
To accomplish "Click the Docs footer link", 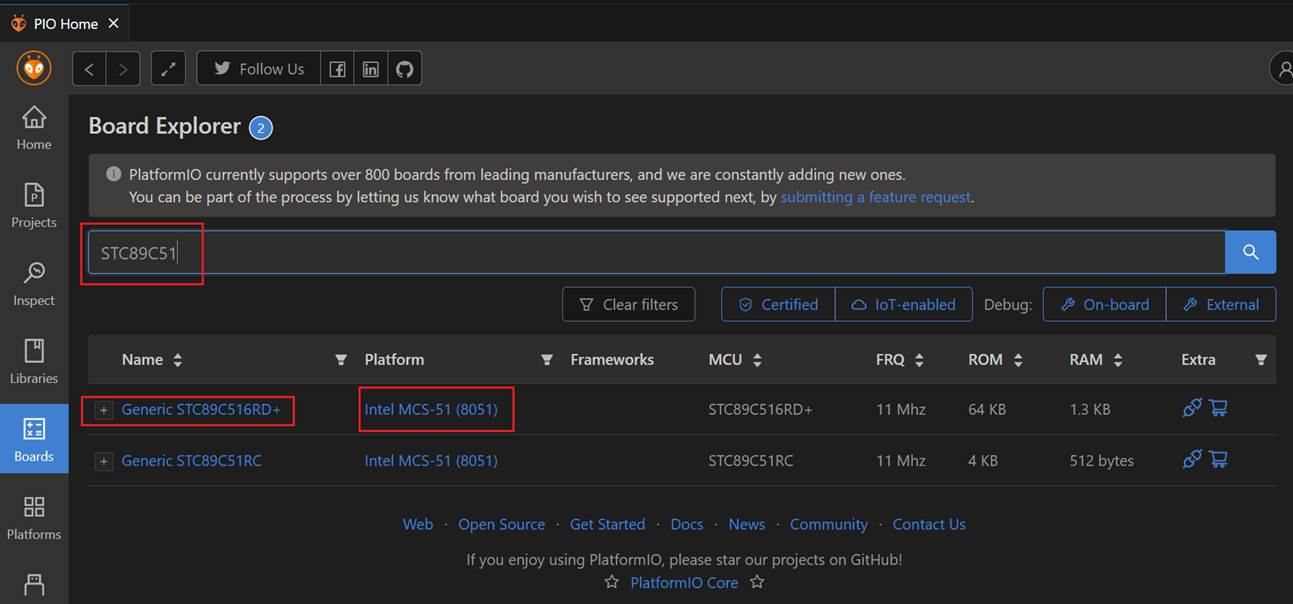I will coord(687,524).
